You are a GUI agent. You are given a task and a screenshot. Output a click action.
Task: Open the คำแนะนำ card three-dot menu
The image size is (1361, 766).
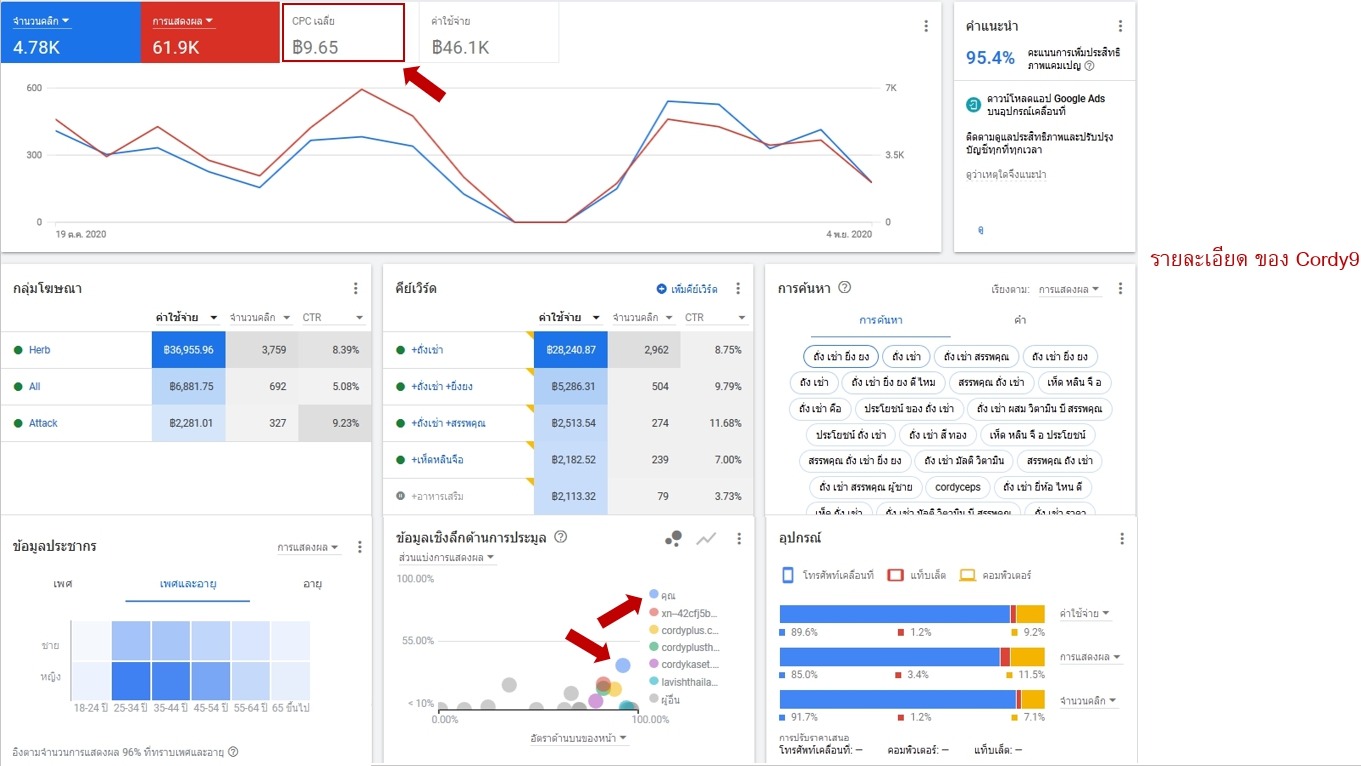pos(1120,27)
